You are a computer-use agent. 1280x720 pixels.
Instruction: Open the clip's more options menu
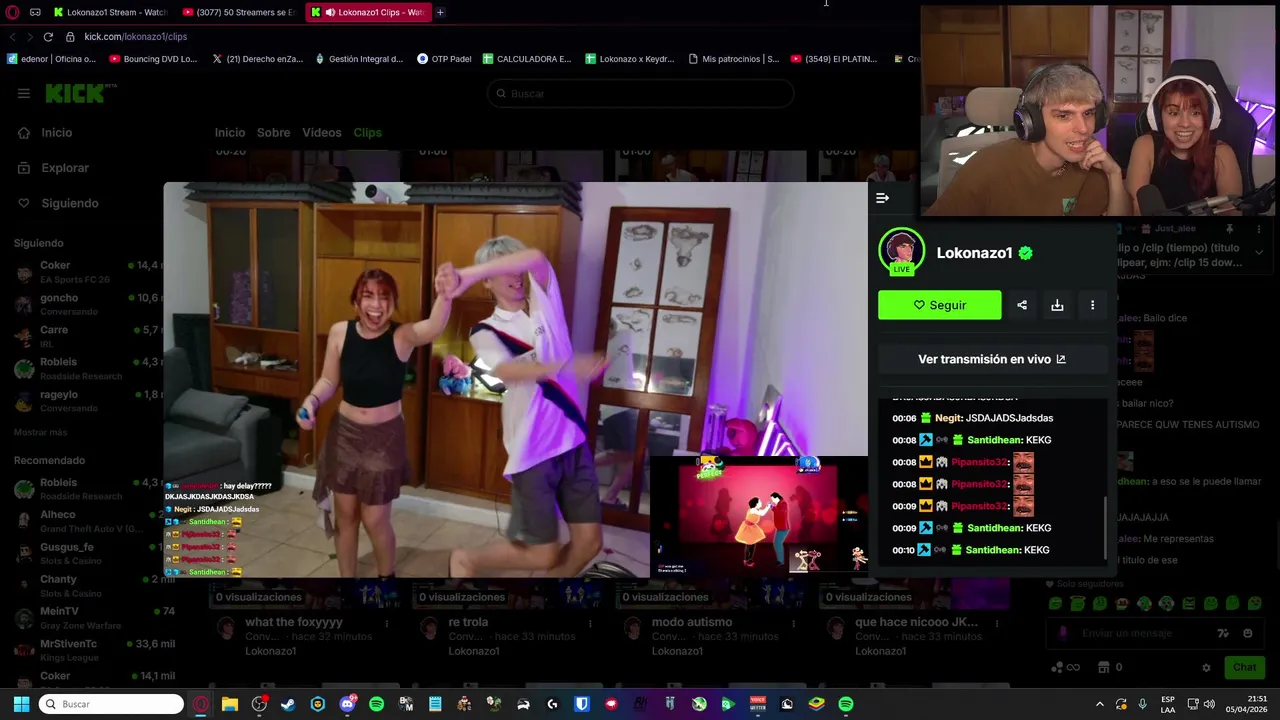pos(1092,305)
